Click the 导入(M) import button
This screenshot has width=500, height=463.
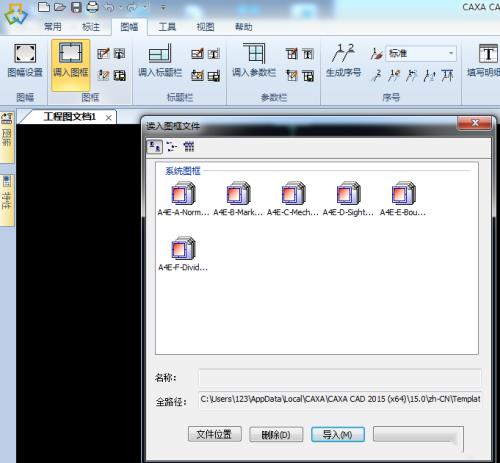[338, 434]
